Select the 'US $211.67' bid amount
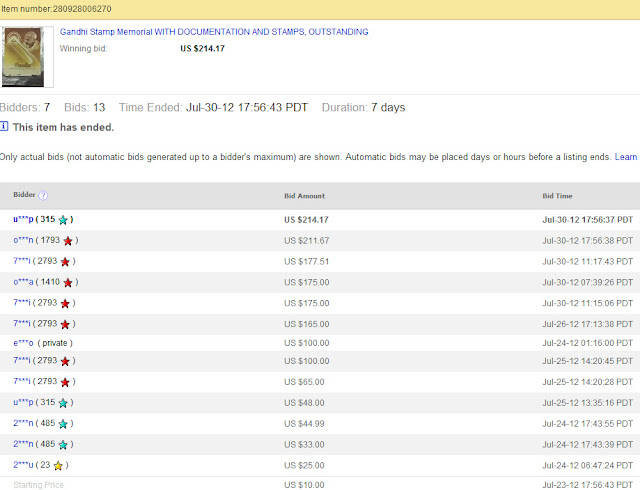Viewport: 640px width, 490px height. (307, 241)
